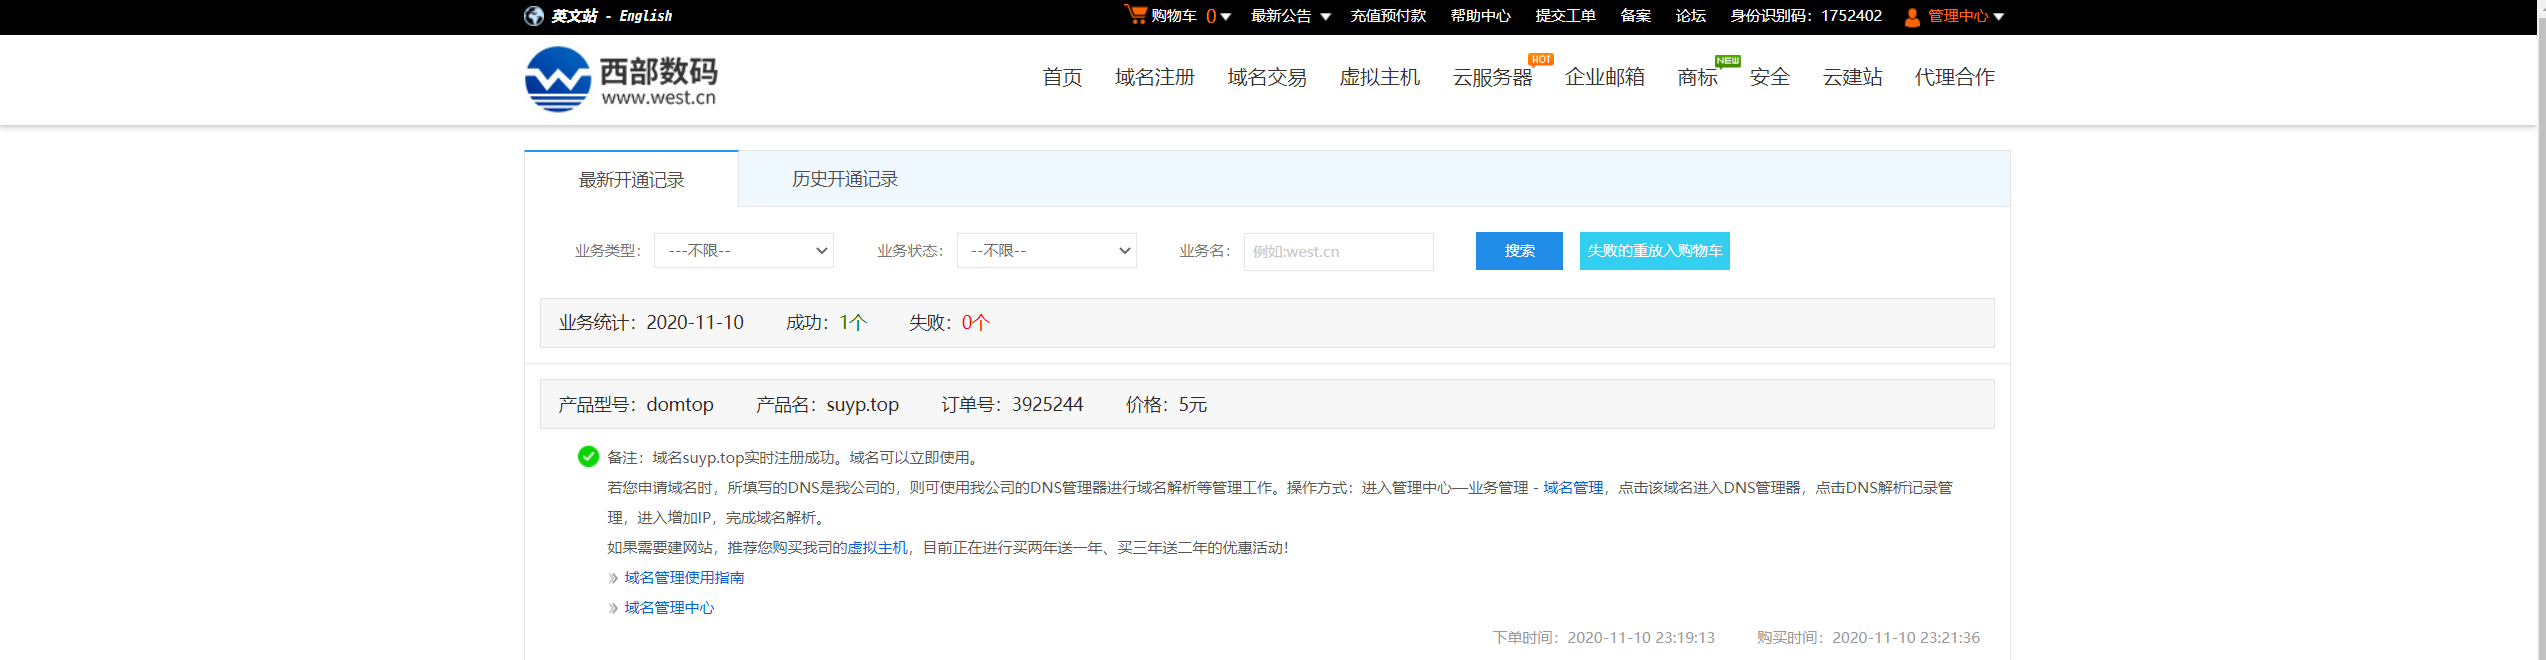Image resolution: width=2546 pixels, height=660 pixels.
Task: Open 域名注册 navigation item
Action: tap(1154, 77)
